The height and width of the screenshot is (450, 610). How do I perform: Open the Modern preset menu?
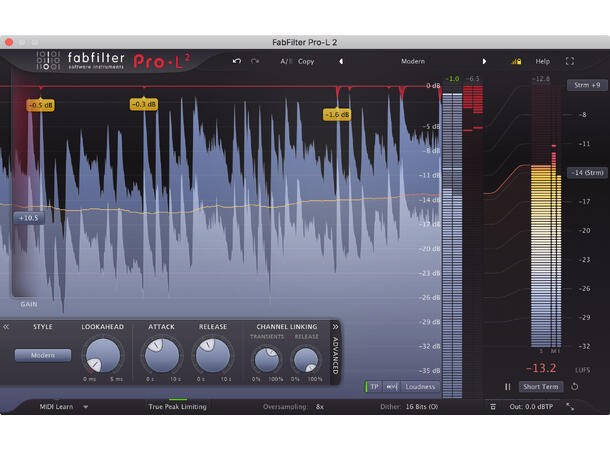[x=413, y=61]
